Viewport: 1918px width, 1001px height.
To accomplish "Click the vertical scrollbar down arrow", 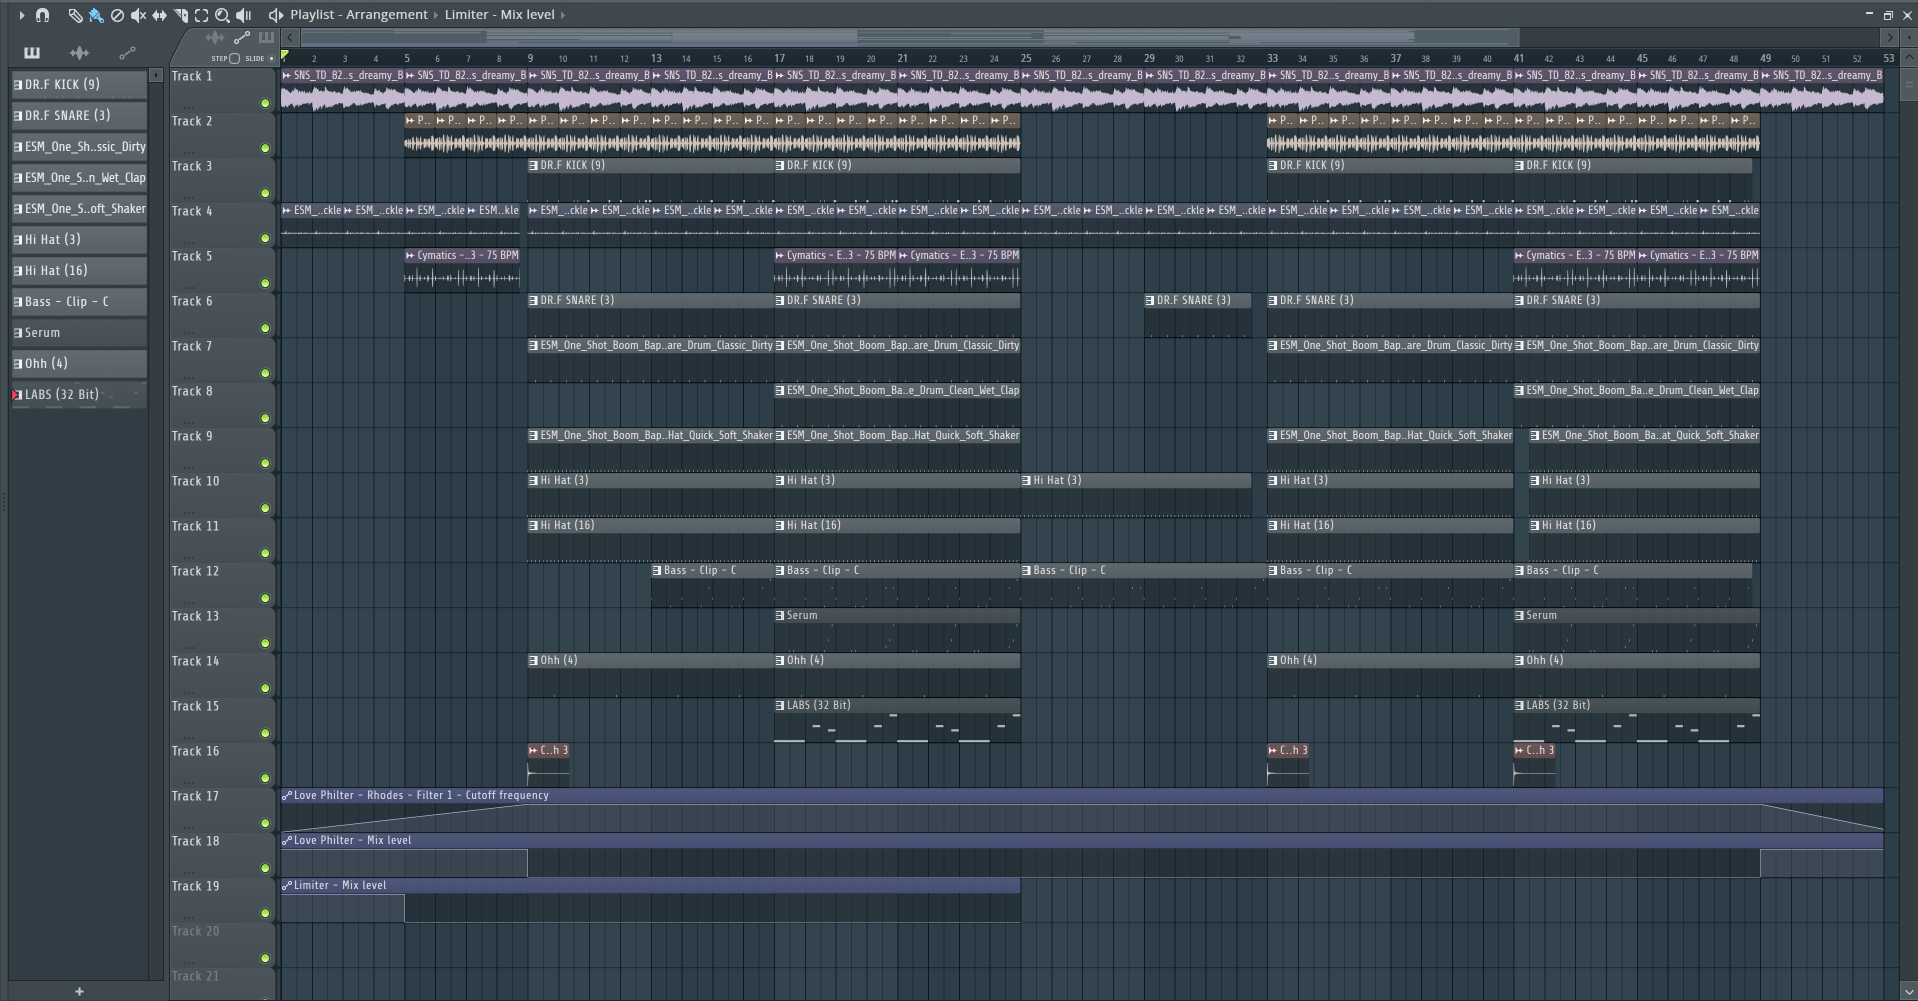I will pos(1908,992).
